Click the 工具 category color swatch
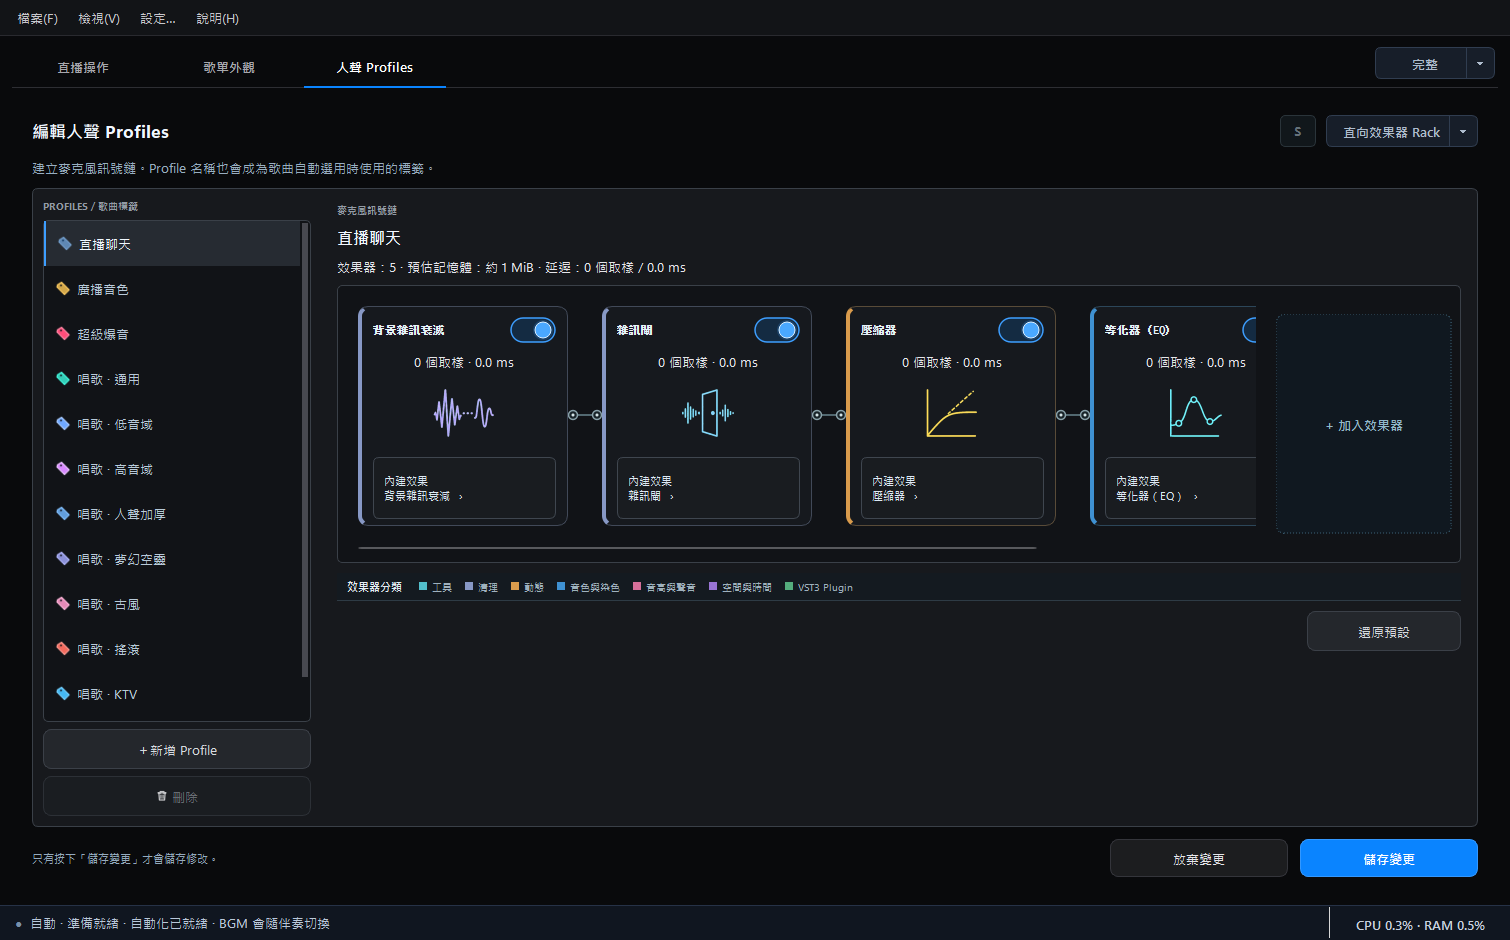 point(423,587)
